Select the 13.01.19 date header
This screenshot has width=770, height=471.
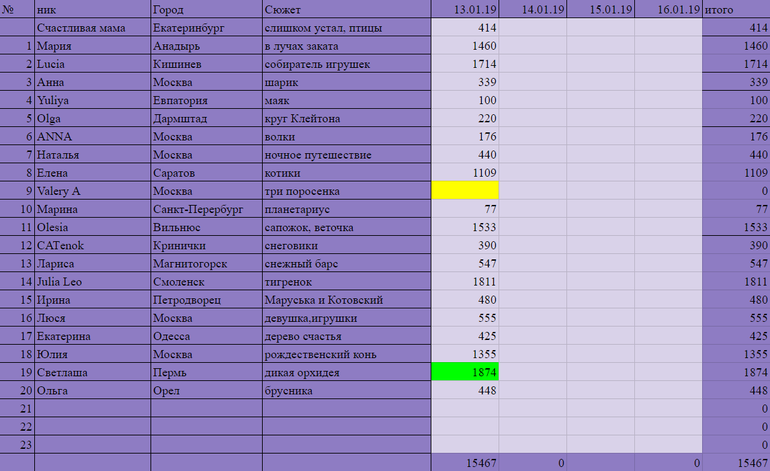(464, 9)
